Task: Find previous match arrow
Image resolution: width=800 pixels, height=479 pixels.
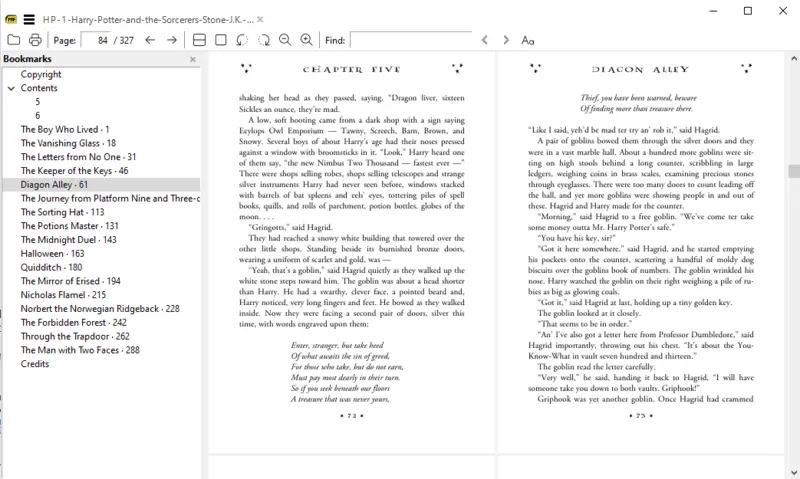Action: pyautogui.click(x=485, y=40)
